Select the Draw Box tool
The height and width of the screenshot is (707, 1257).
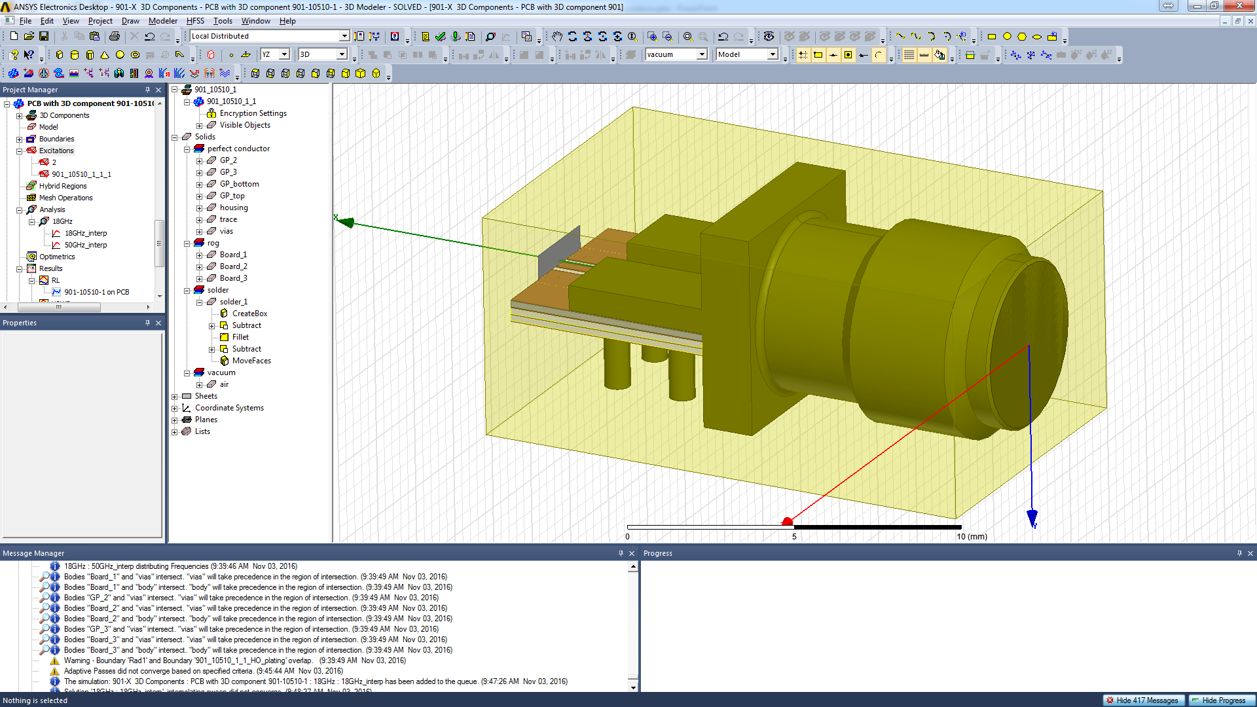59,54
